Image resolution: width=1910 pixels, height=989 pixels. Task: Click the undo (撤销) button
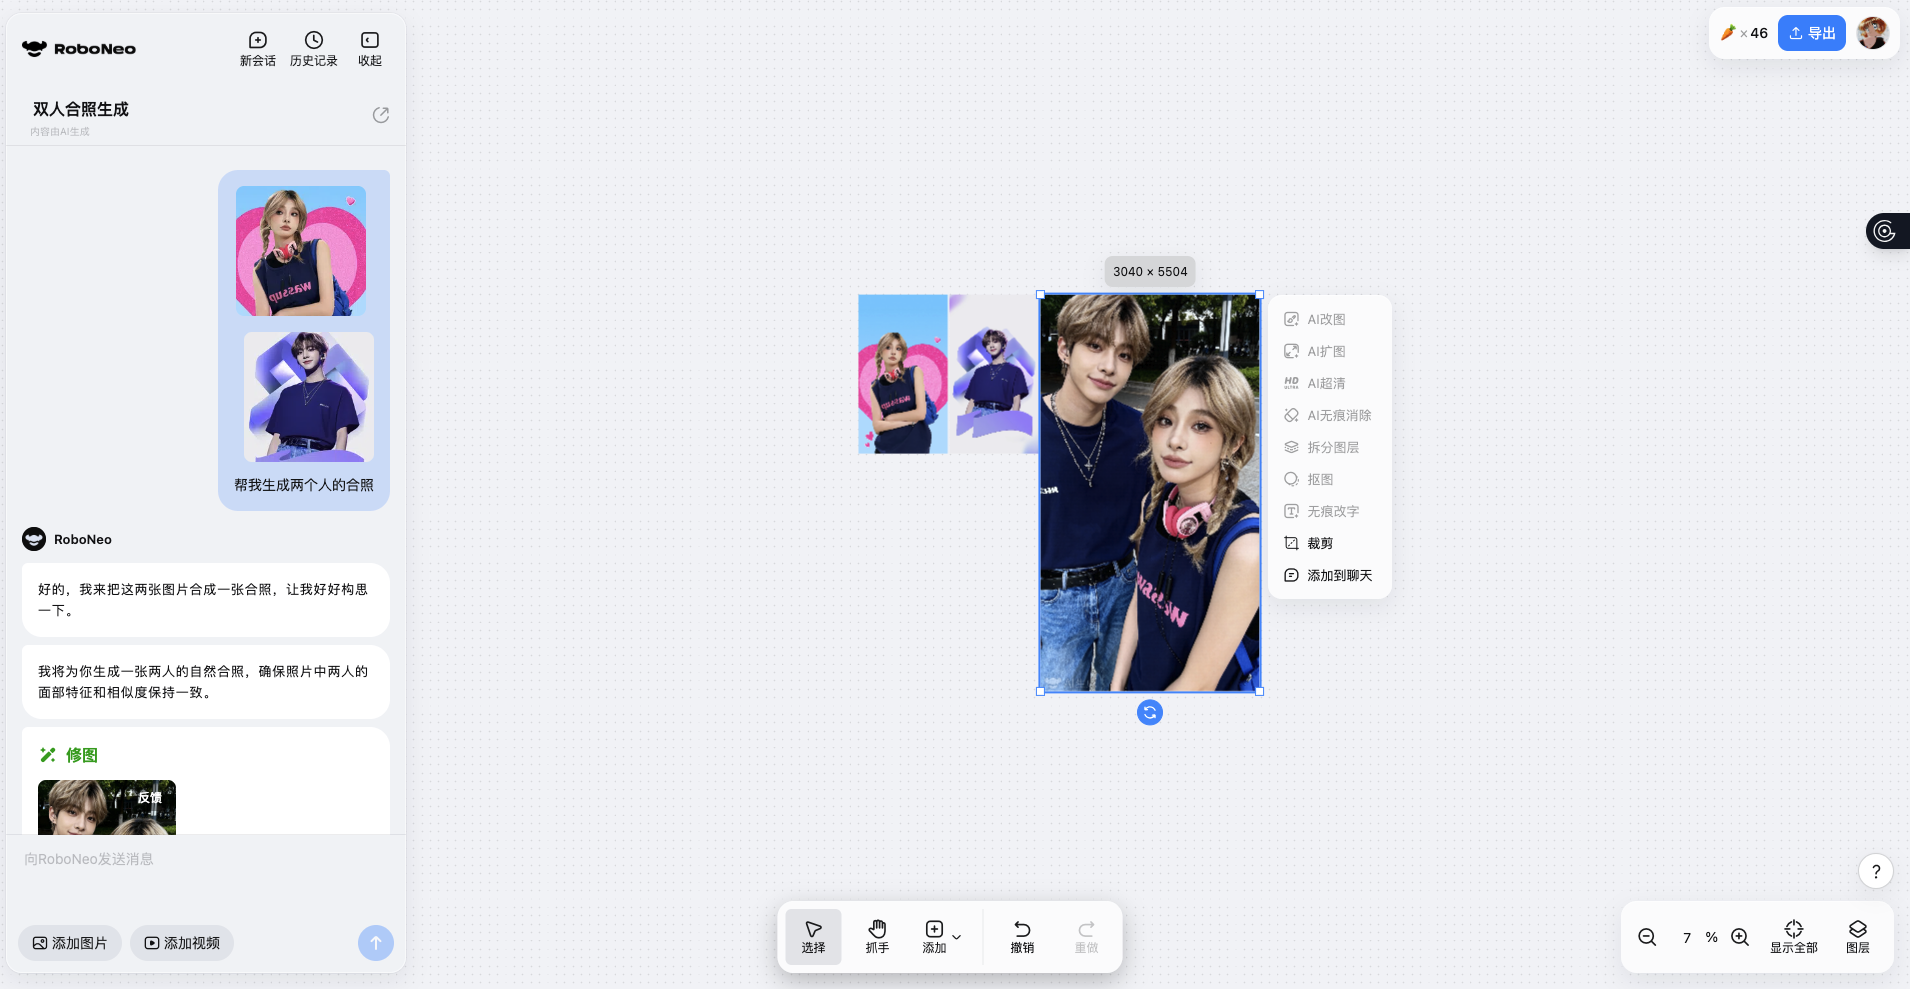pyautogui.click(x=1022, y=936)
